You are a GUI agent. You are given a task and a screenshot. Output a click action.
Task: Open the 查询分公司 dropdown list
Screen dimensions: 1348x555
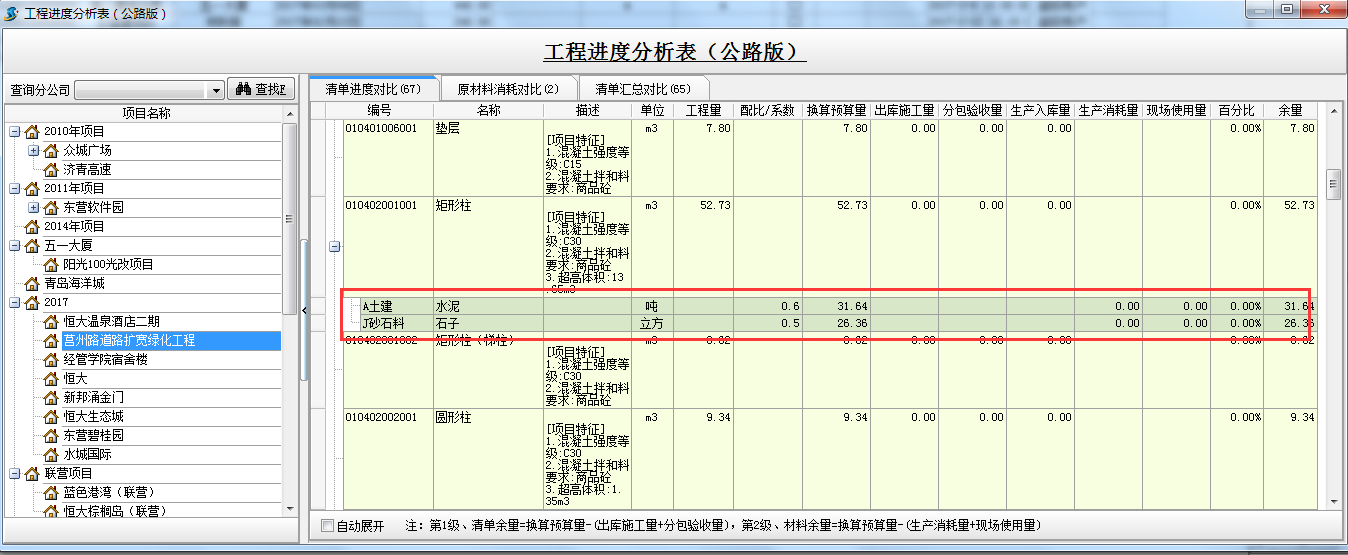point(216,90)
